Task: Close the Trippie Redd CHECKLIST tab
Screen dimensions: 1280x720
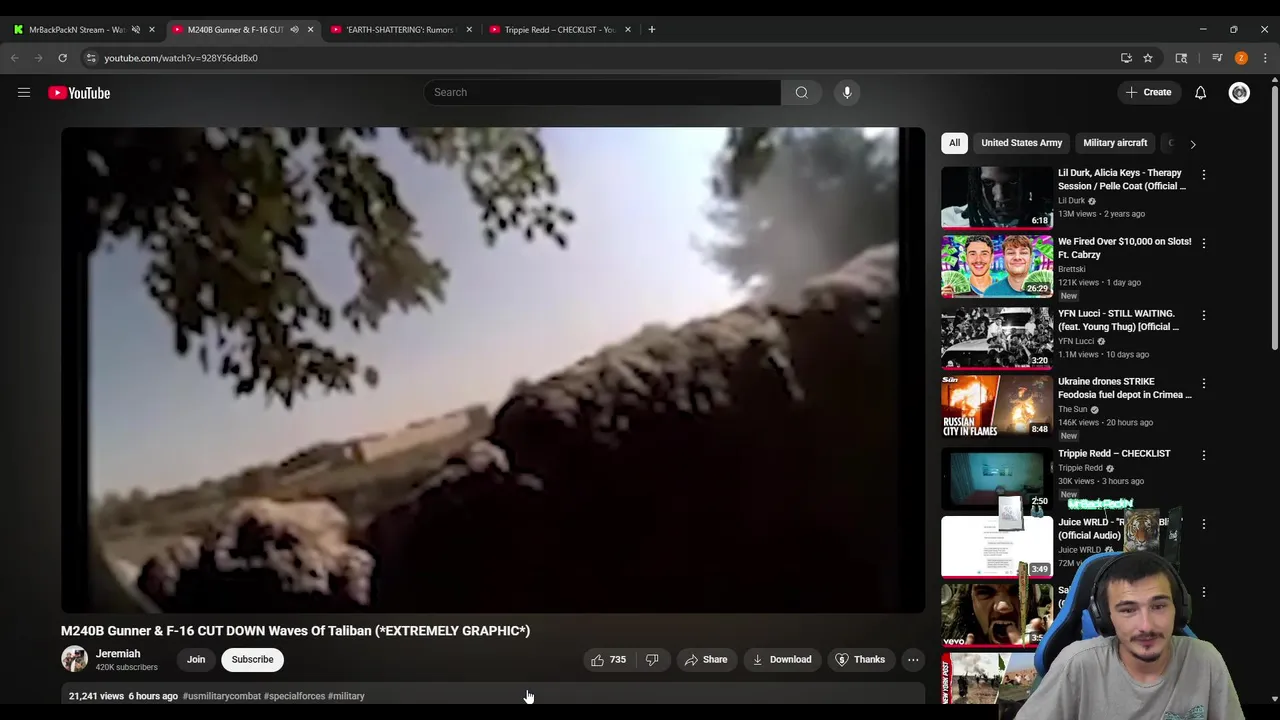Action: coord(628,30)
